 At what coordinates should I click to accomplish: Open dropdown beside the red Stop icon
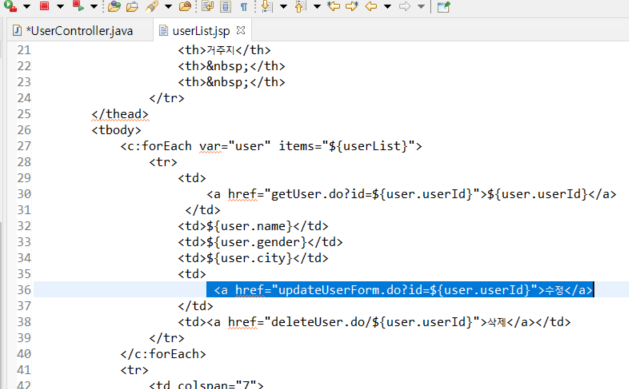click(x=60, y=6)
